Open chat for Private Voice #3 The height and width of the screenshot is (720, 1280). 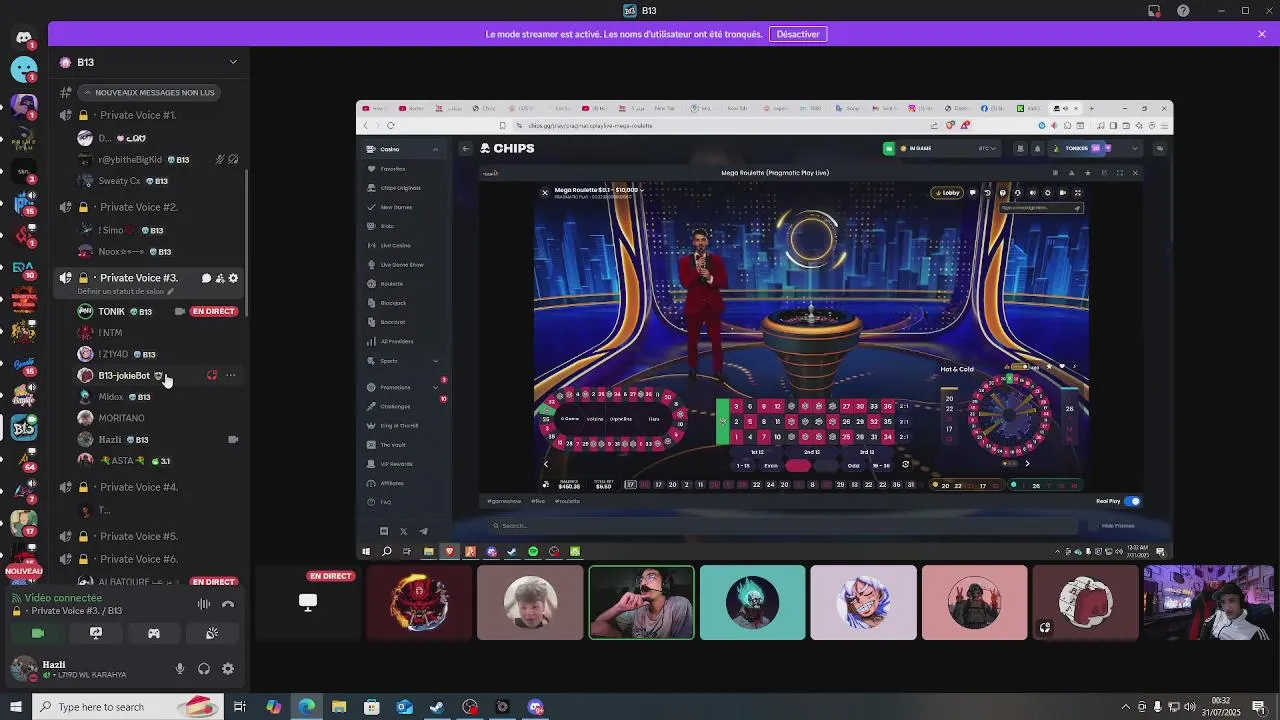pyautogui.click(x=206, y=278)
